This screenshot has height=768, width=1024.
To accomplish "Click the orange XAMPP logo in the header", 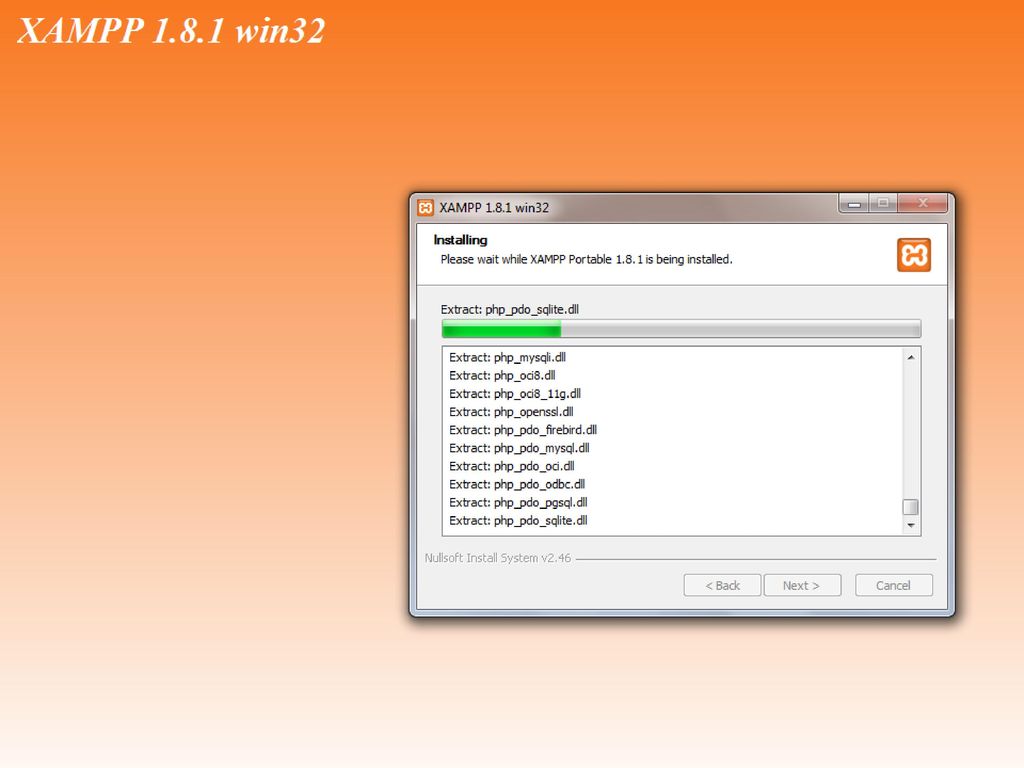I will (914, 255).
